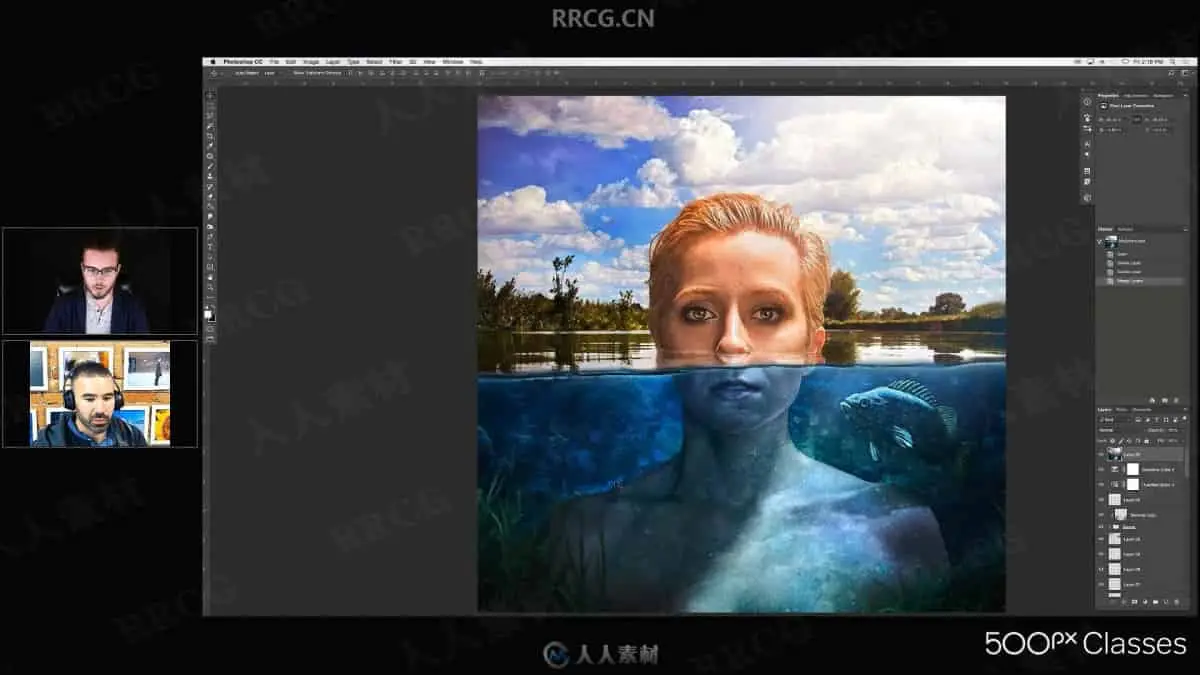Open the Apple menu
This screenshot has width=1200, height=675.
pos(213,62)
